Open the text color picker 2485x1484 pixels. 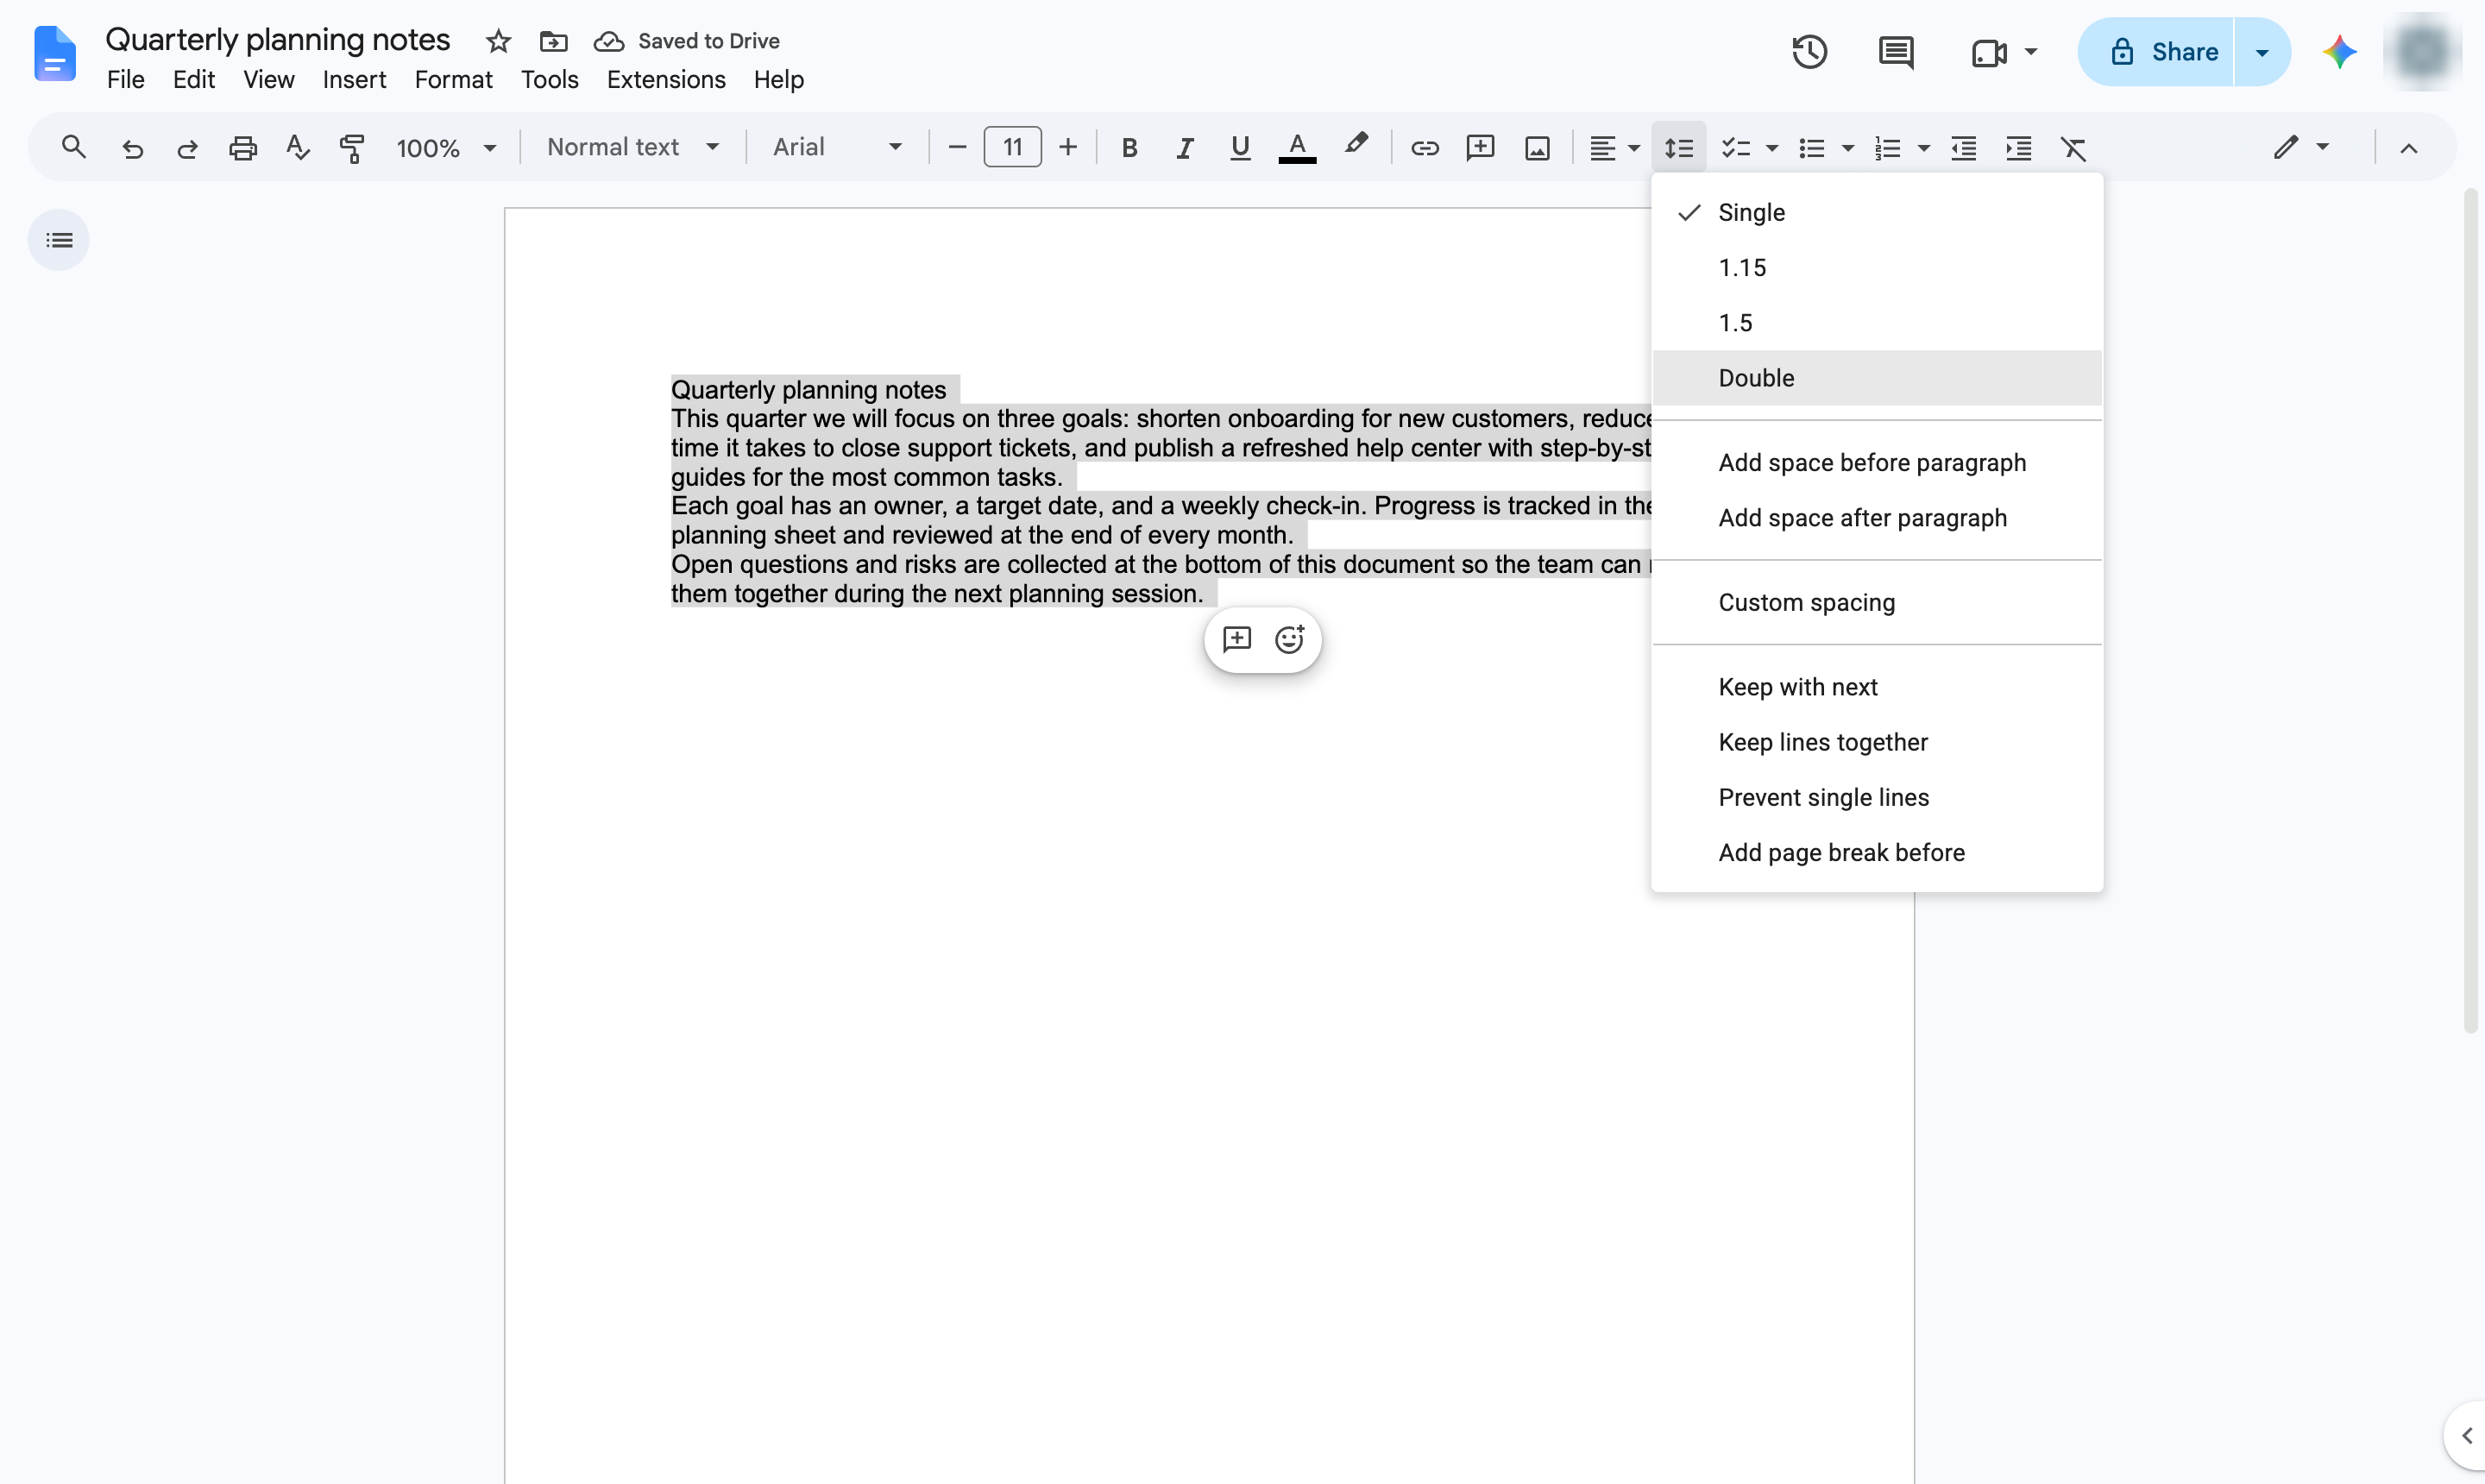pos(1297,148)
